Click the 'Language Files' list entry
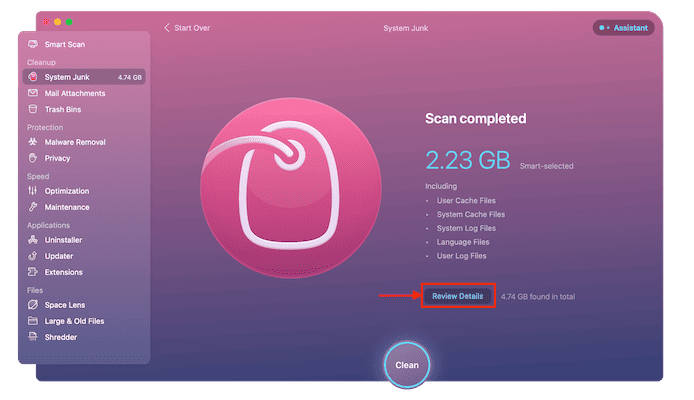 463,242
